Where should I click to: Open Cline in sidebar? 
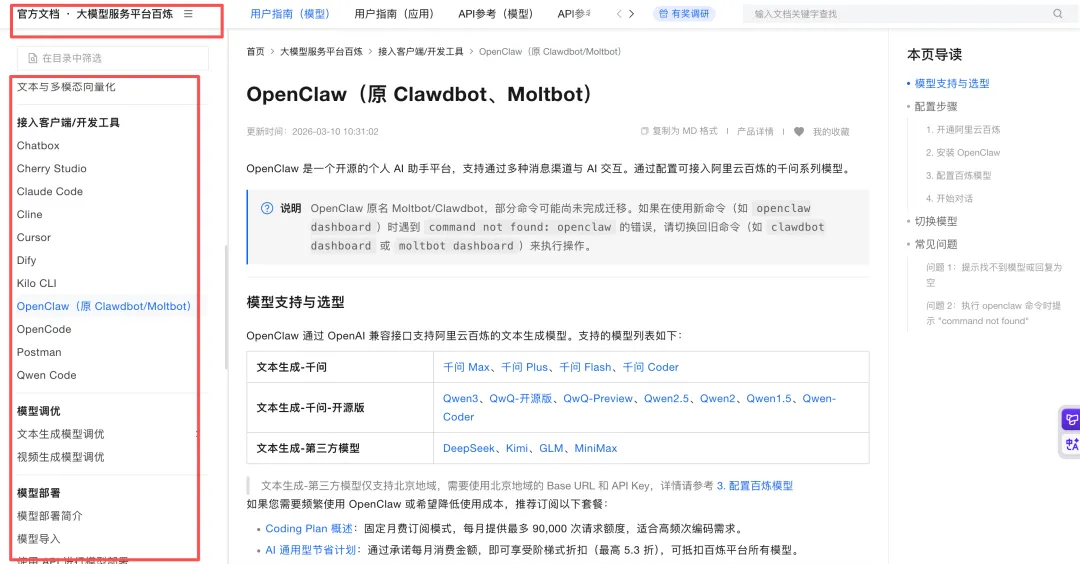[30, 214]
